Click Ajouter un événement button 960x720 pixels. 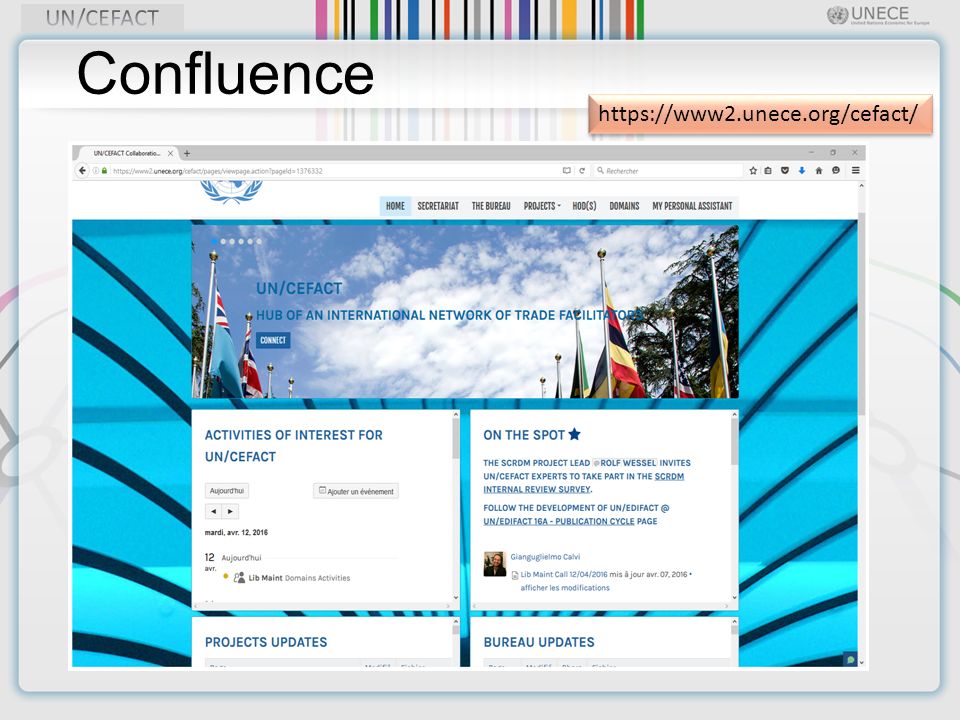click(x=356, y=491)
